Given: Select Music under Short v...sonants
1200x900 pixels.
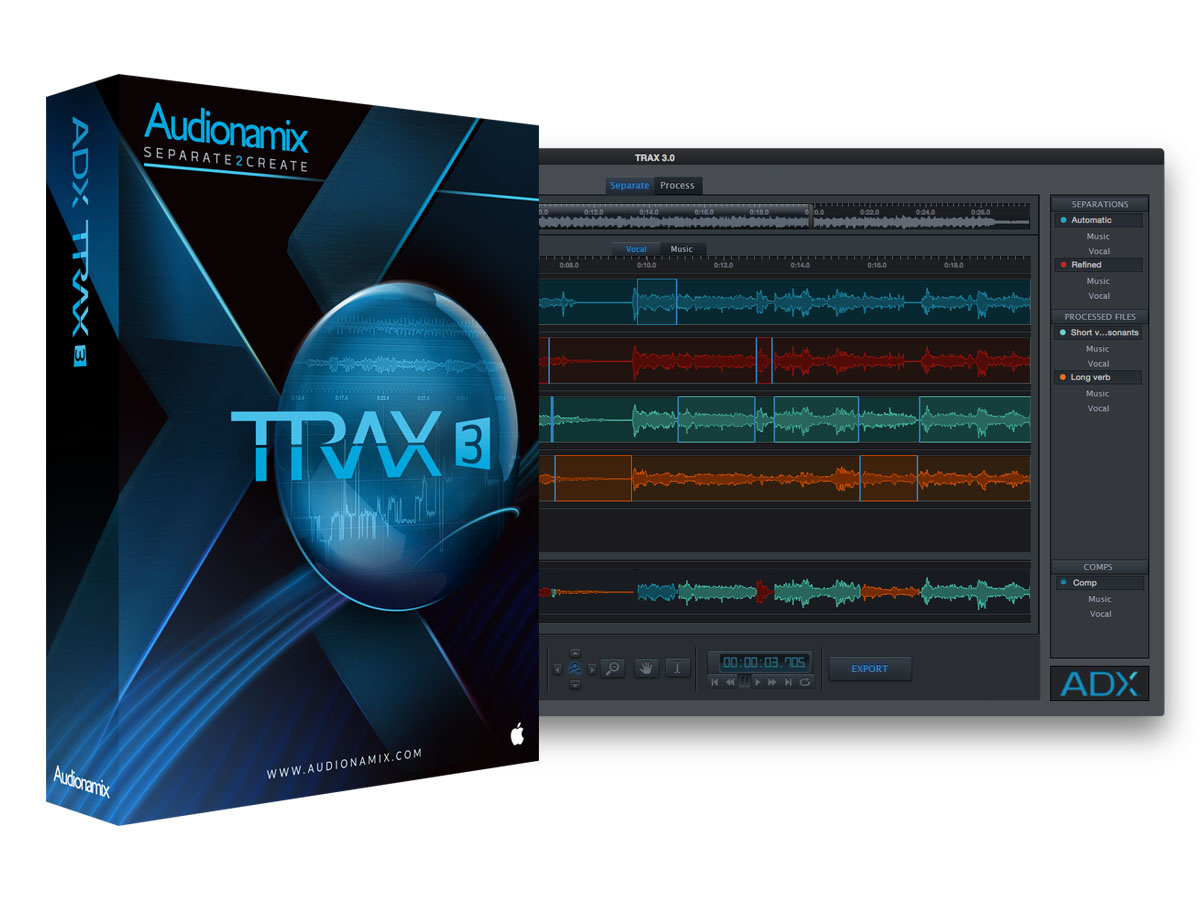Looking at the screenshot, I should pos(1098,349).
